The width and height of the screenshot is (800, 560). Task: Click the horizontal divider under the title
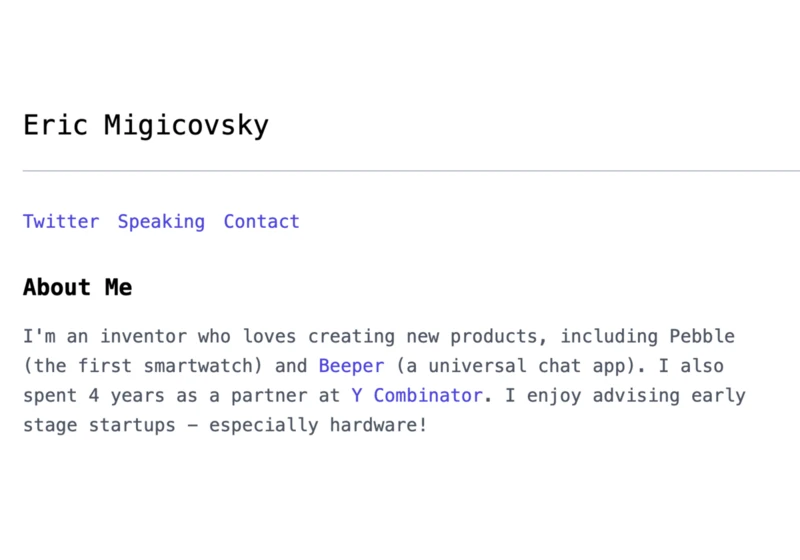(411, 171)
